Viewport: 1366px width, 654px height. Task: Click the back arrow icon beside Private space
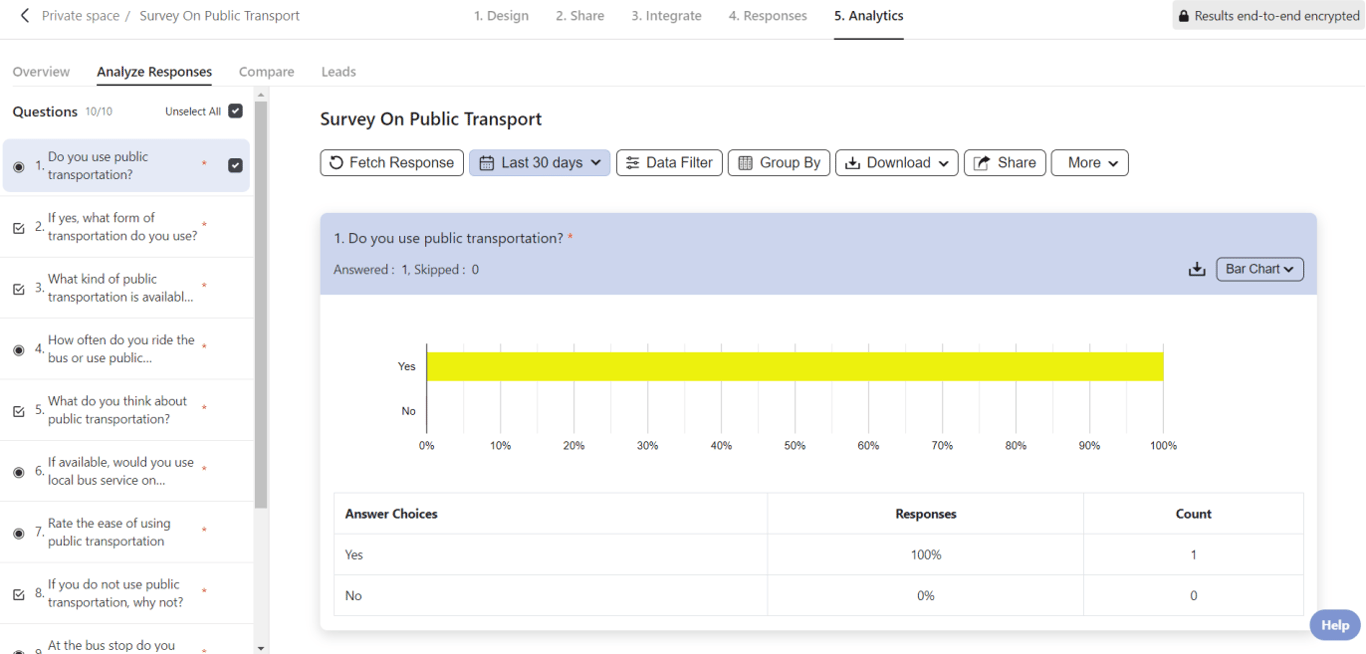pos(25,16)
